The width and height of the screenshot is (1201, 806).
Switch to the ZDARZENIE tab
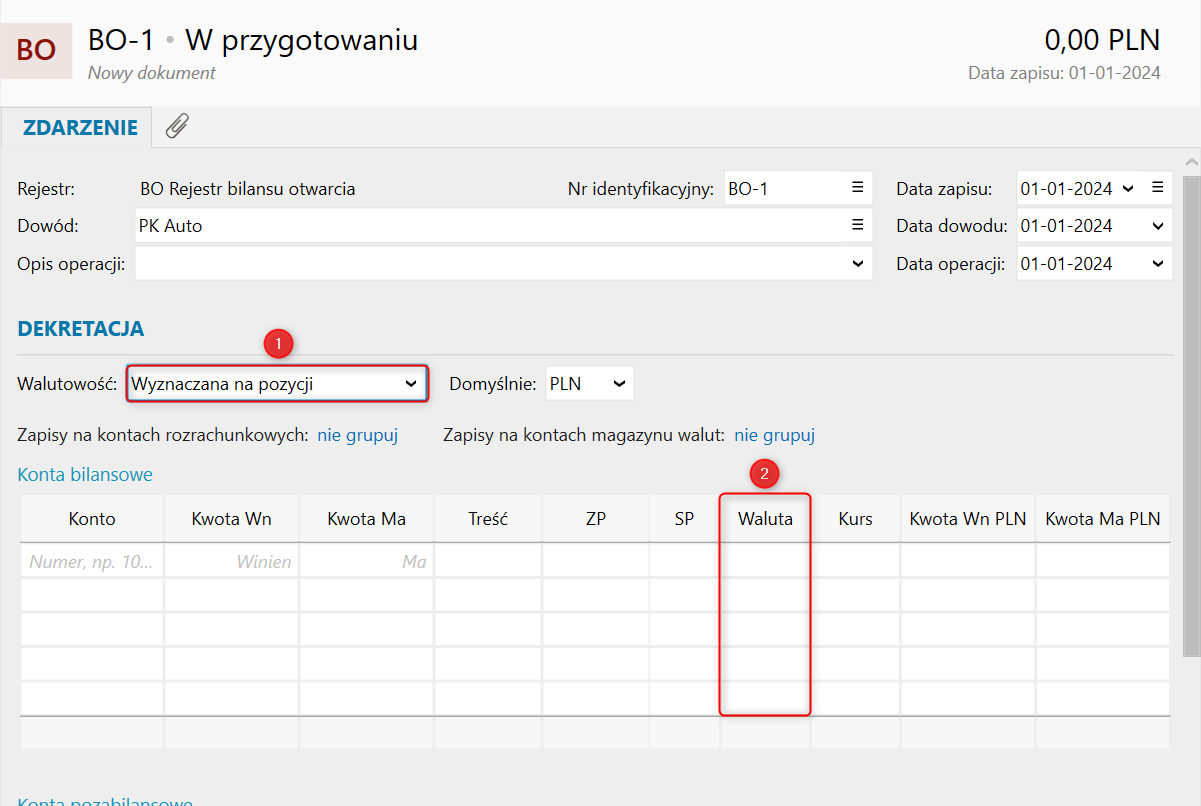[x=80, y=127]
